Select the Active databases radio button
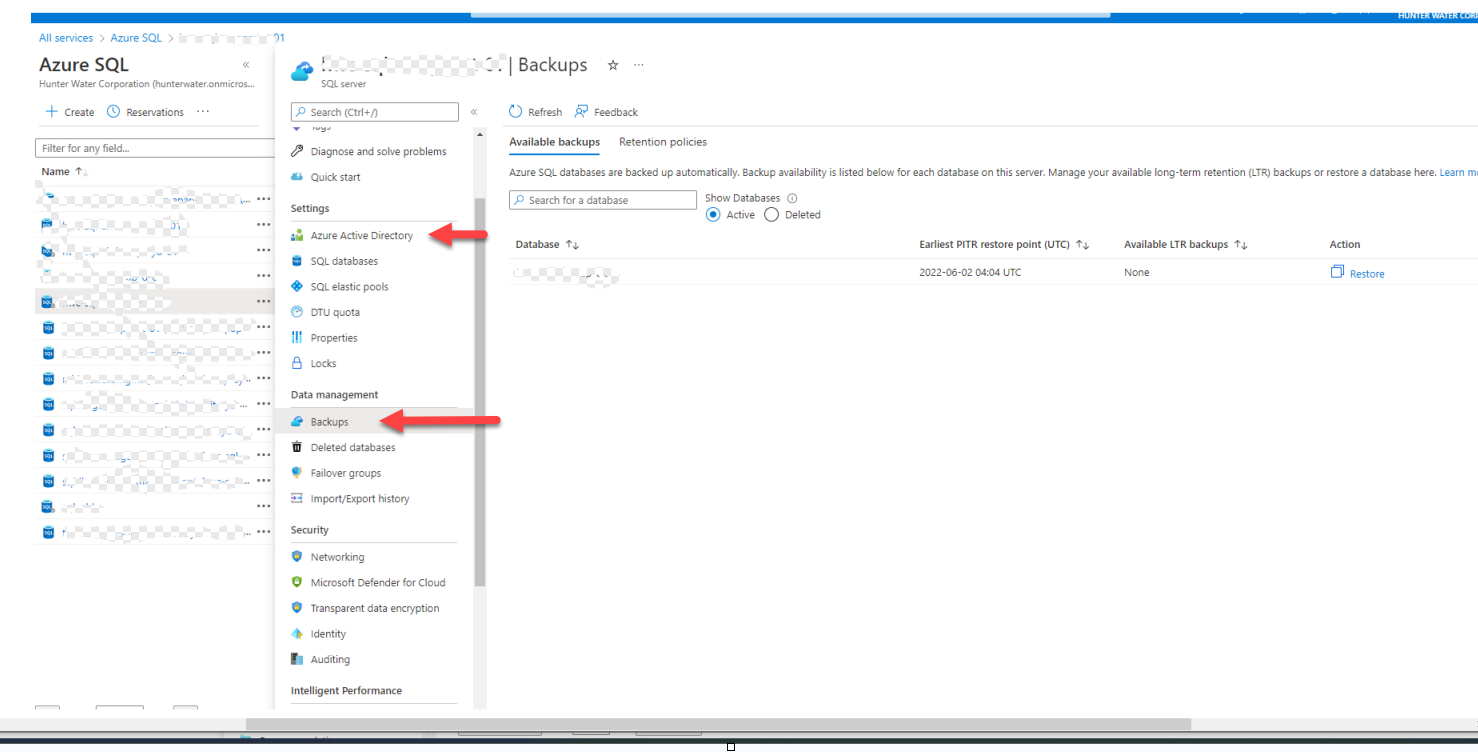This screenshot has height=752, width=1478. click(713, 215)
